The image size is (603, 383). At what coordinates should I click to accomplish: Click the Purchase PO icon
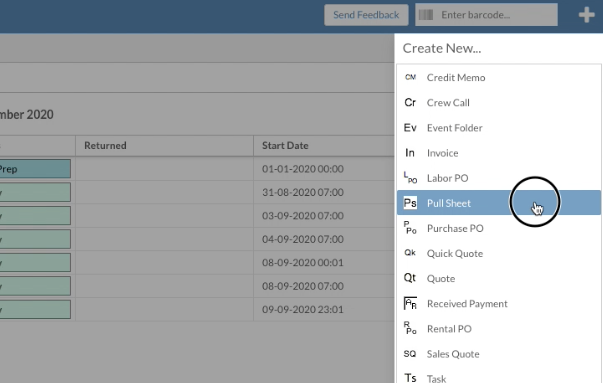point(410,228)
